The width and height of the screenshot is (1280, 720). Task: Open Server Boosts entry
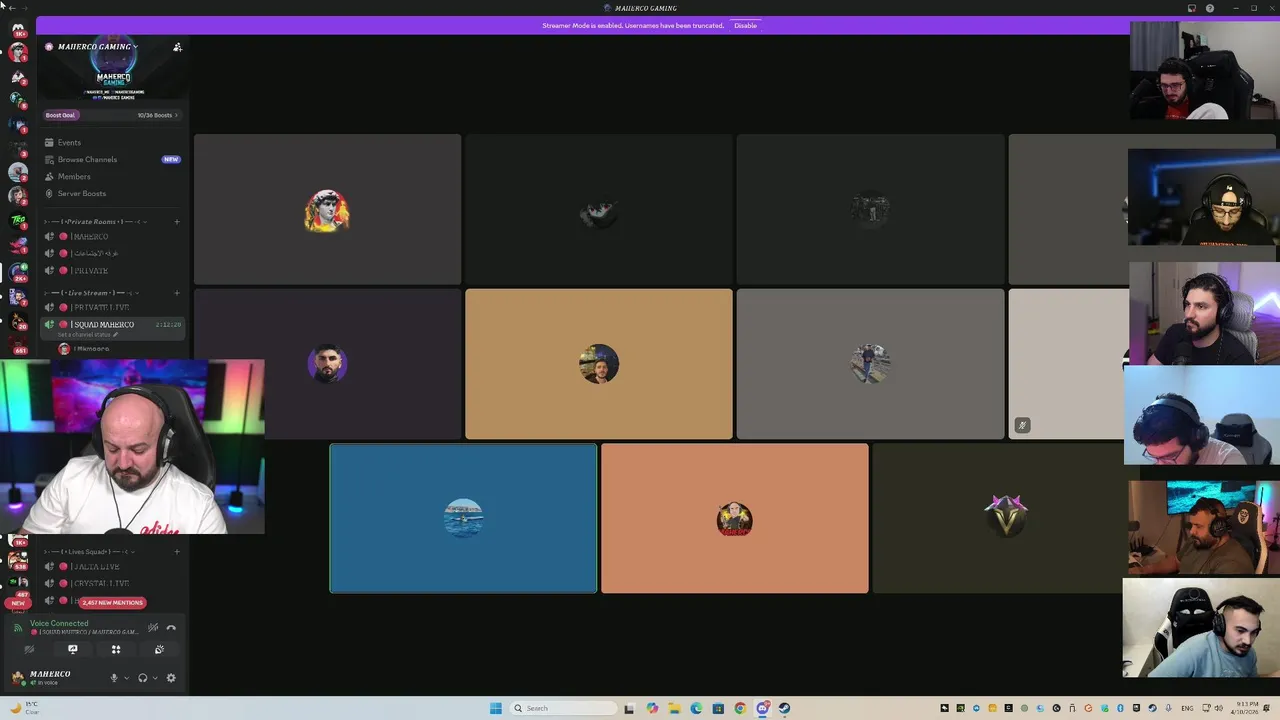(112, 193)
